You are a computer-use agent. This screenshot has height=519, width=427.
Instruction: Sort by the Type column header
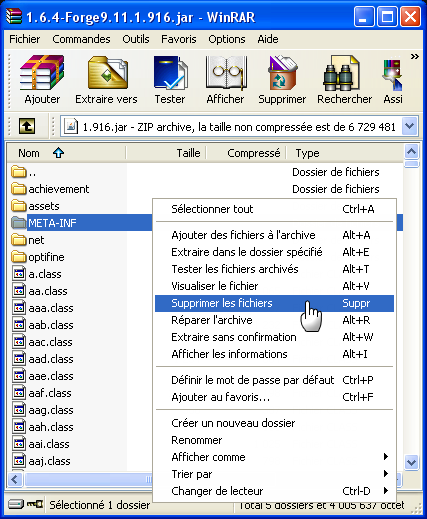click(344, 153)
